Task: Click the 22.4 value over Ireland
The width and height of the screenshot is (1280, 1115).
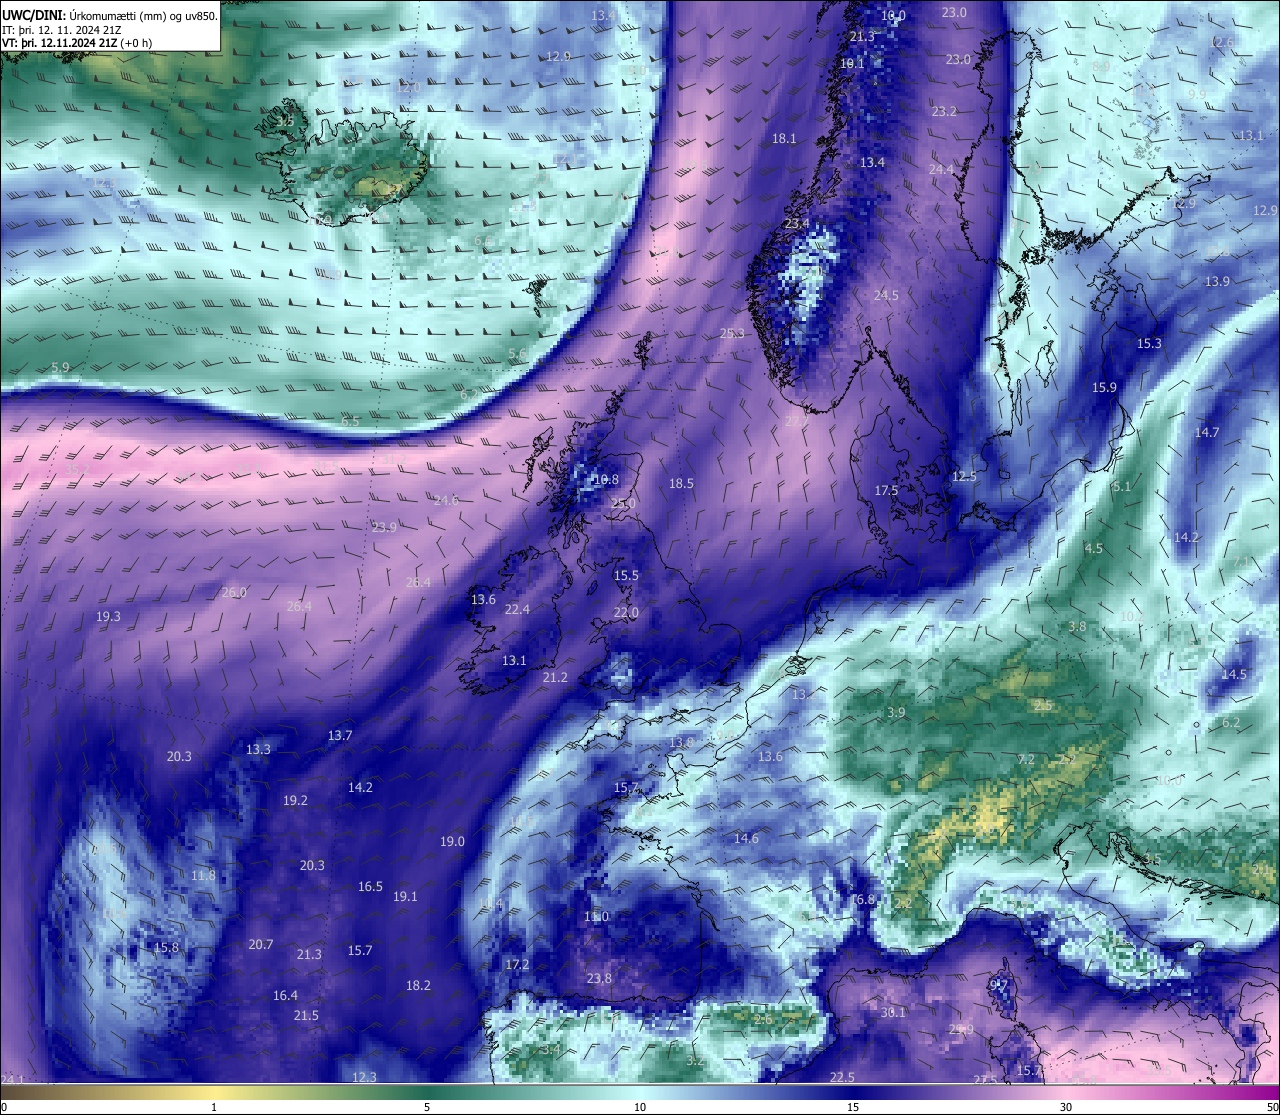Action: coord(517,609)
